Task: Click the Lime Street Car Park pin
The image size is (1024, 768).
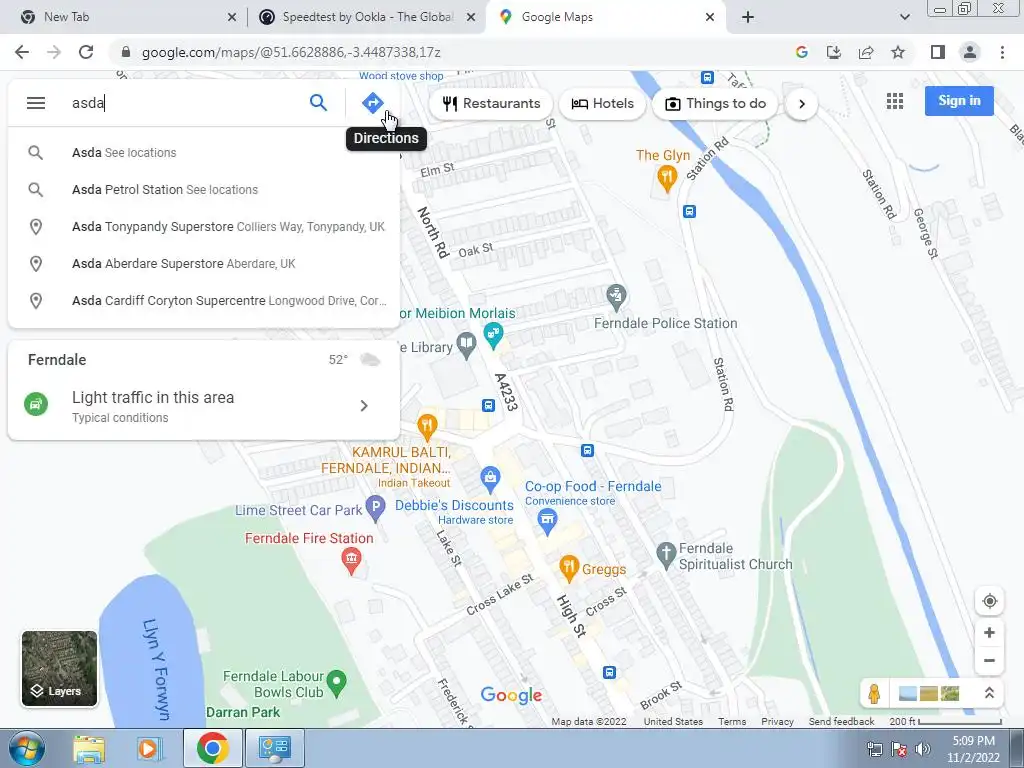Action: pos(375,509)
